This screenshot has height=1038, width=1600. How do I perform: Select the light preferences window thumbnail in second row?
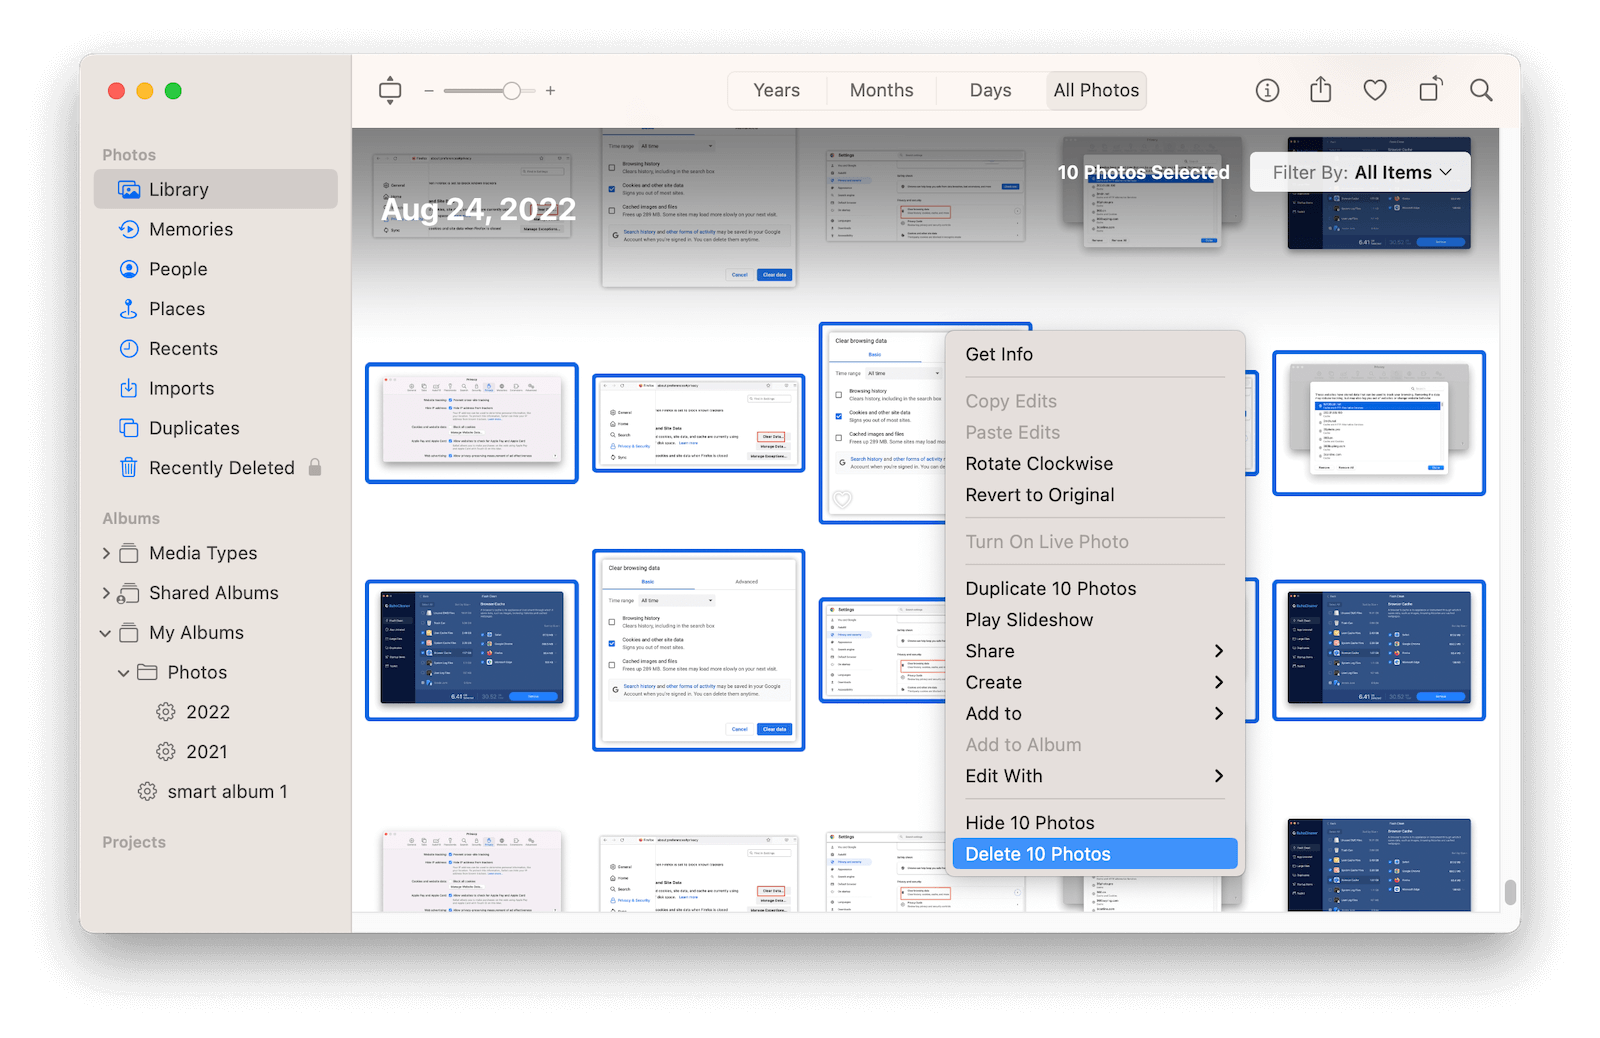tap(472, 423)
